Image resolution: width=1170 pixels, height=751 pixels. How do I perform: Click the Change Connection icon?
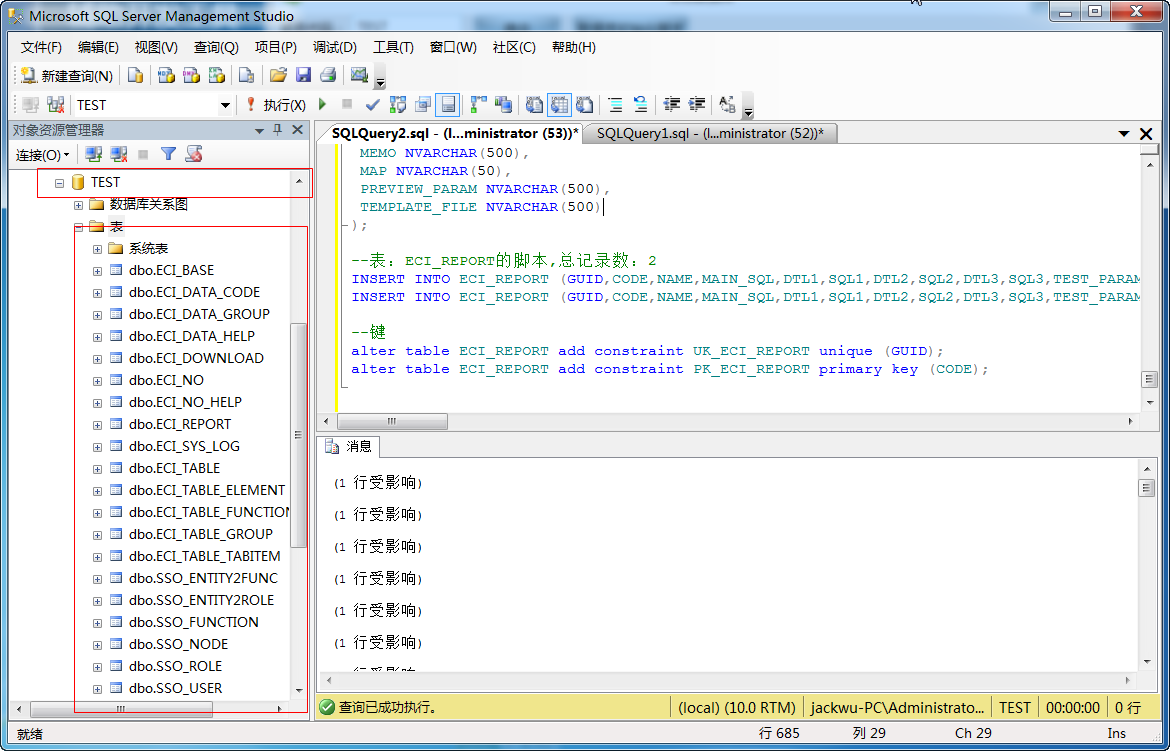pyautogui.click(x=55, y=105)
